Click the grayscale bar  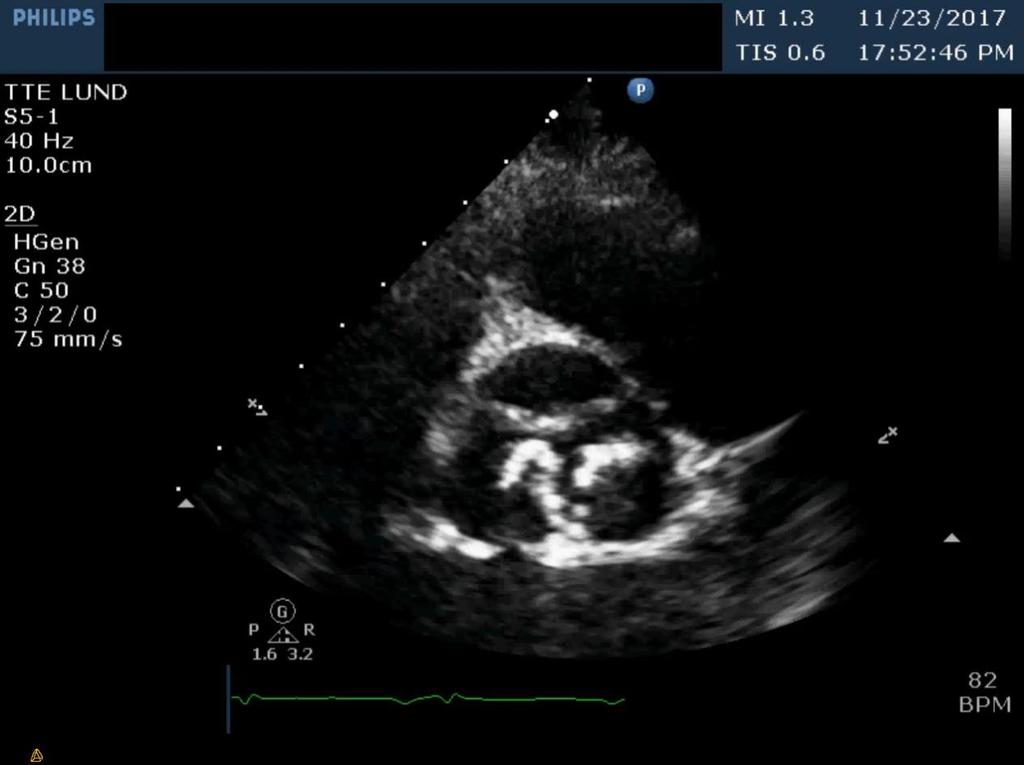1004,186
